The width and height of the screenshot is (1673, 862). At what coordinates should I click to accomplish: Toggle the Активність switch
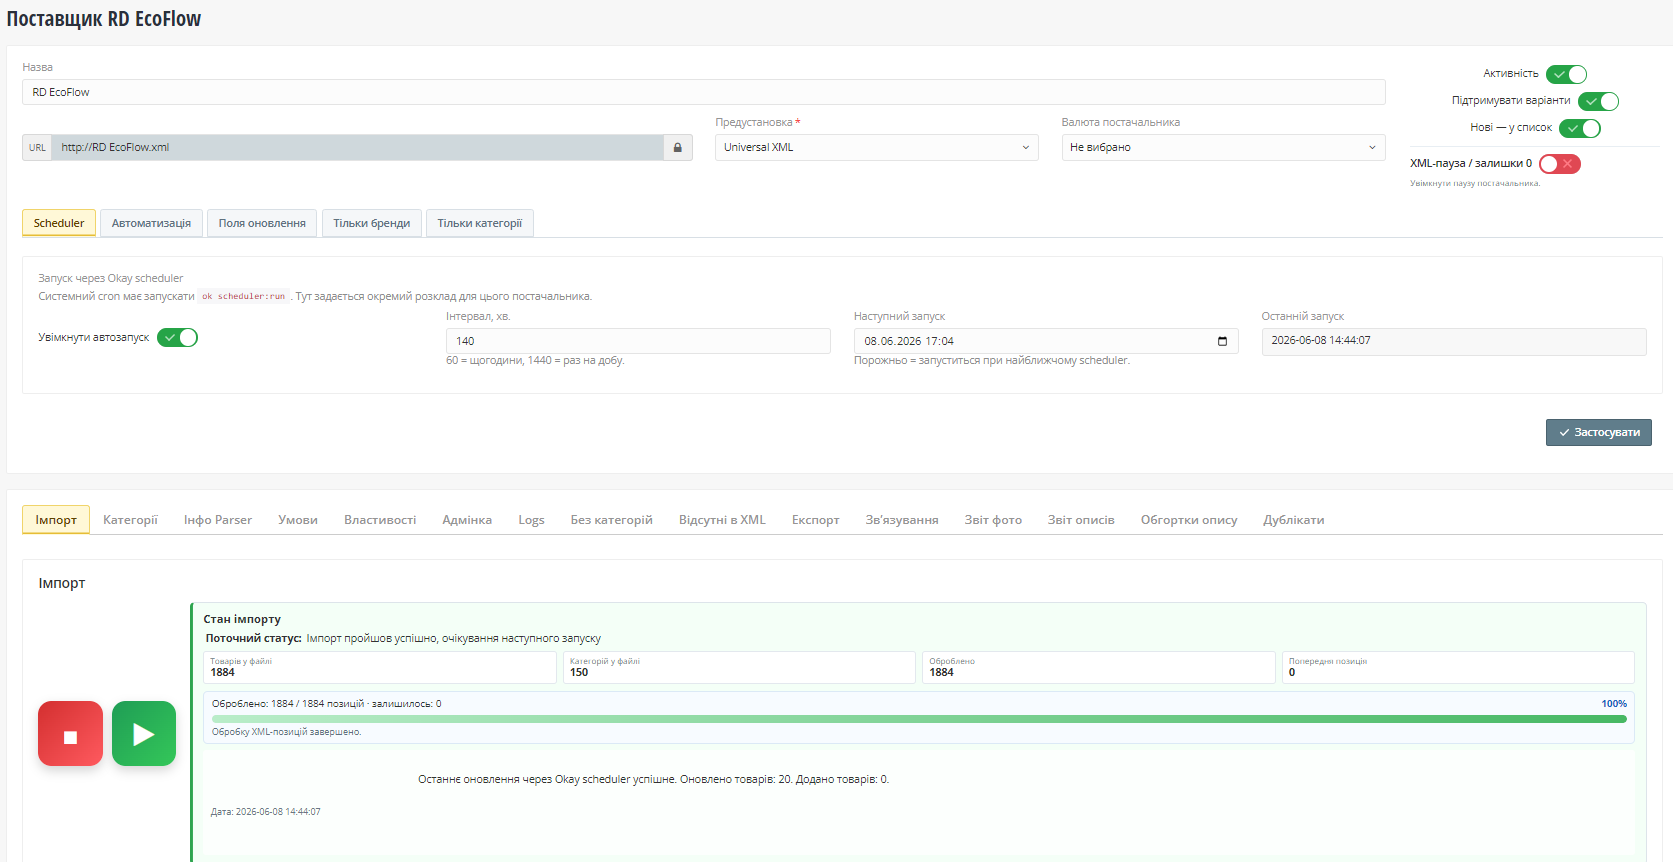(1566, 74)
